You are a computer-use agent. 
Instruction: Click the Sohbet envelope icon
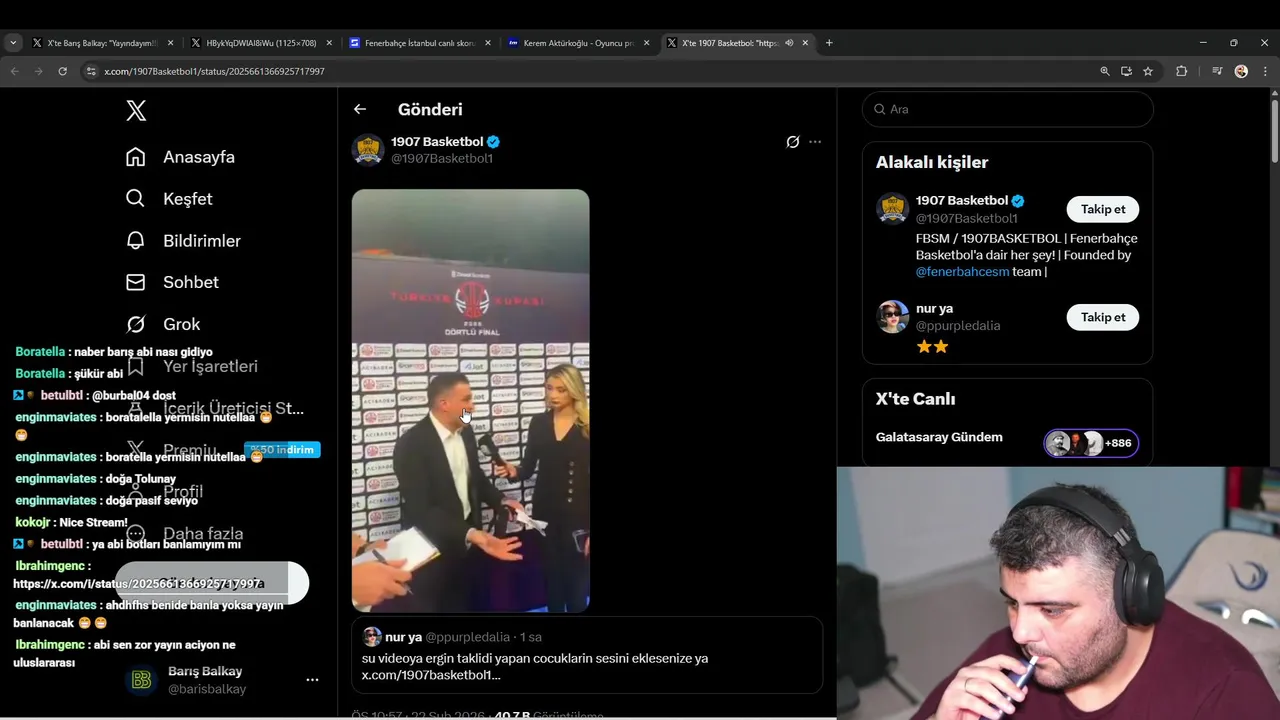136,282
